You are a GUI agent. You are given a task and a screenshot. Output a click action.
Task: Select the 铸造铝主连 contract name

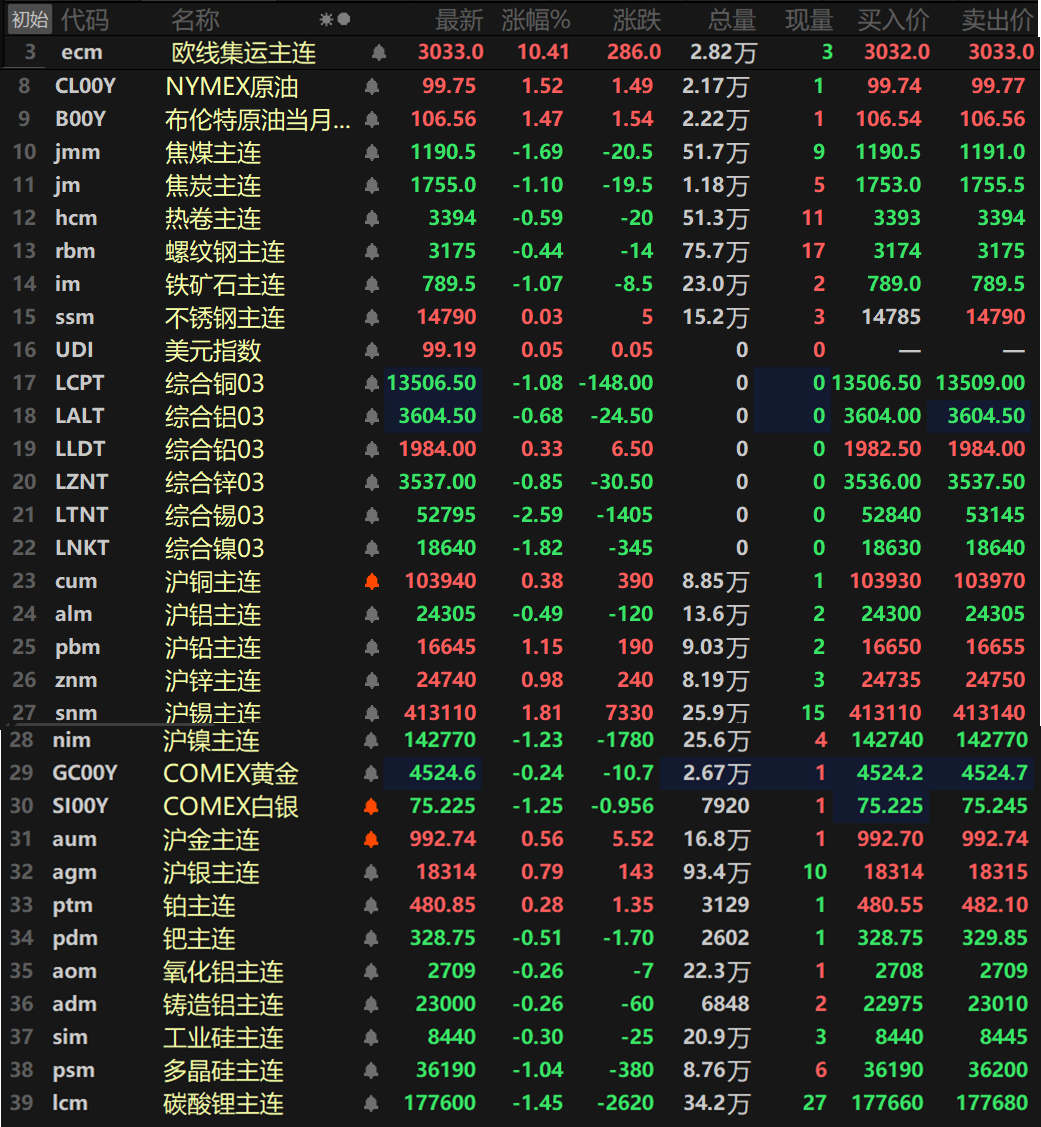click(223, 1006)
